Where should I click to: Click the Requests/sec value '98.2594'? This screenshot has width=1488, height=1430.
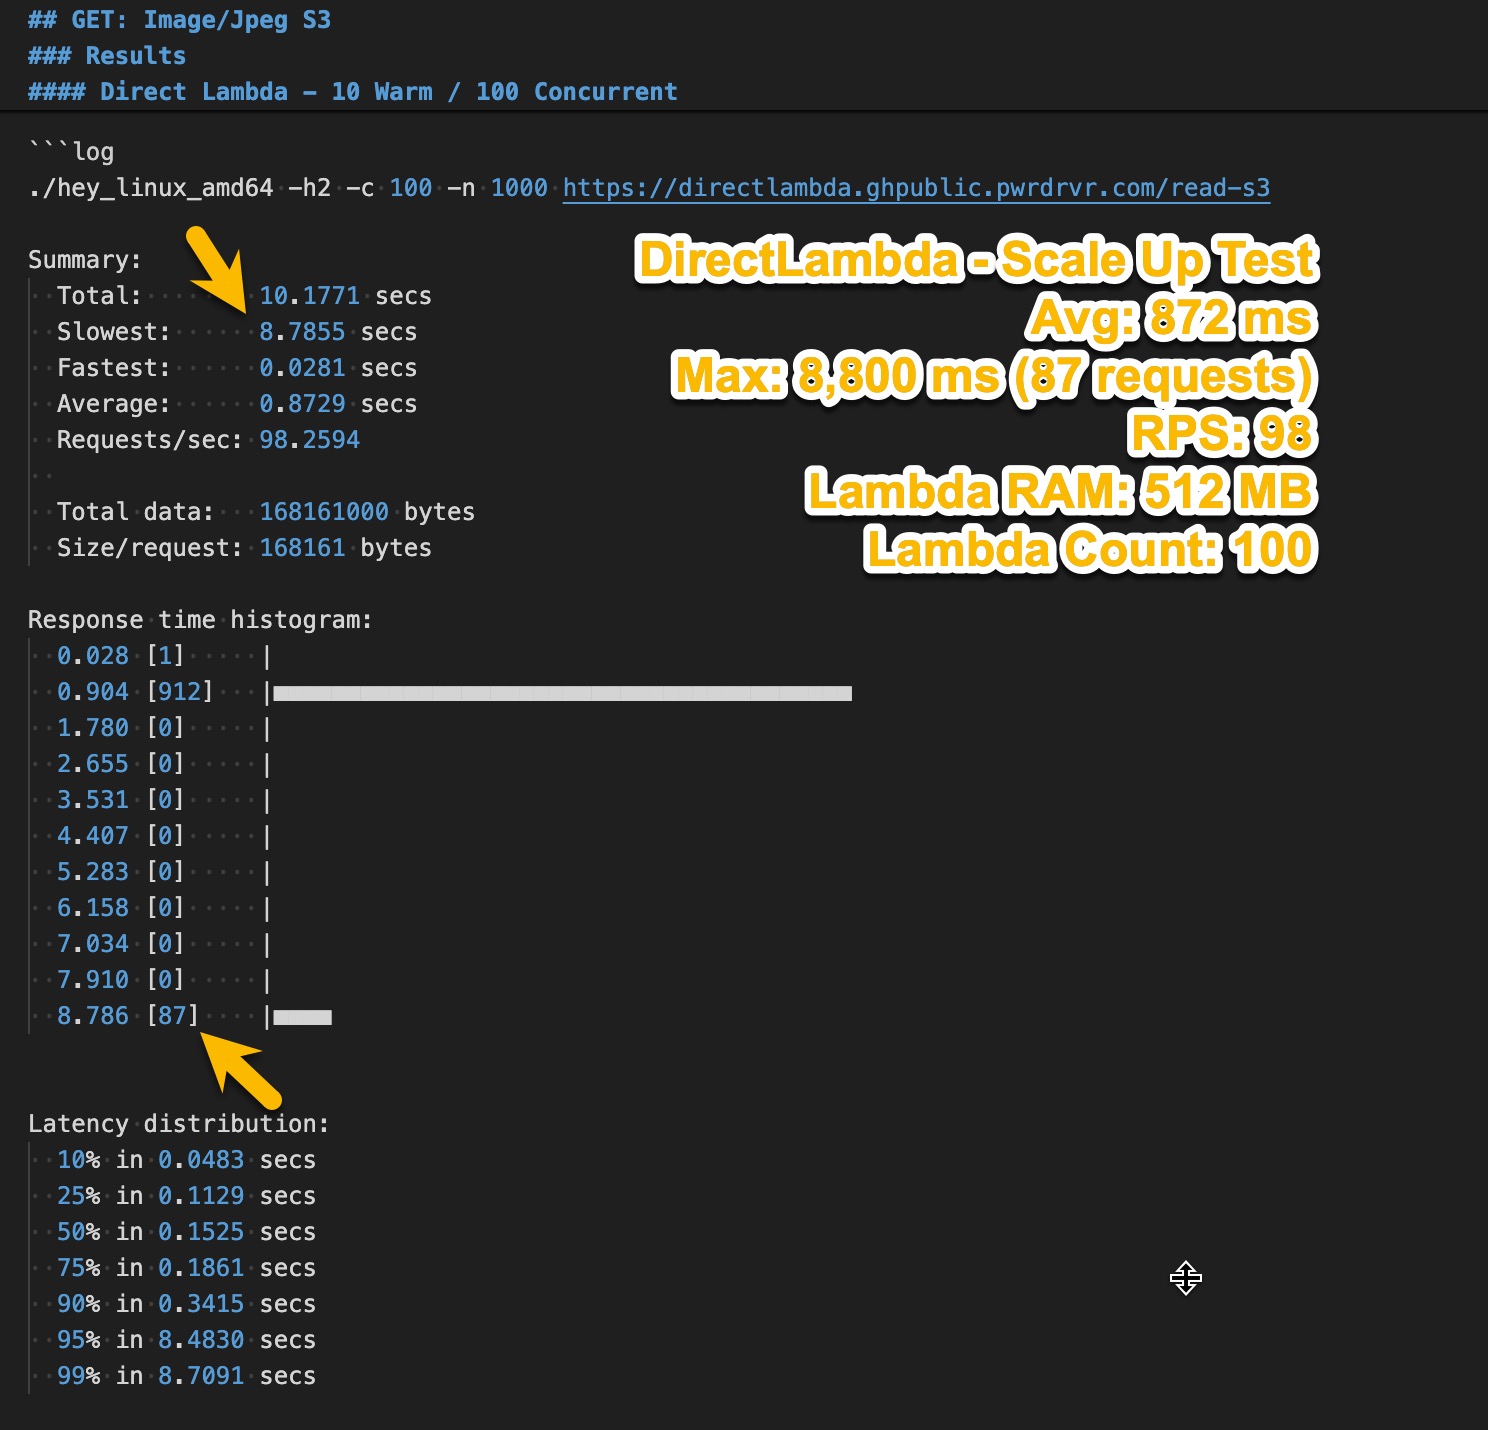[310, 440]
